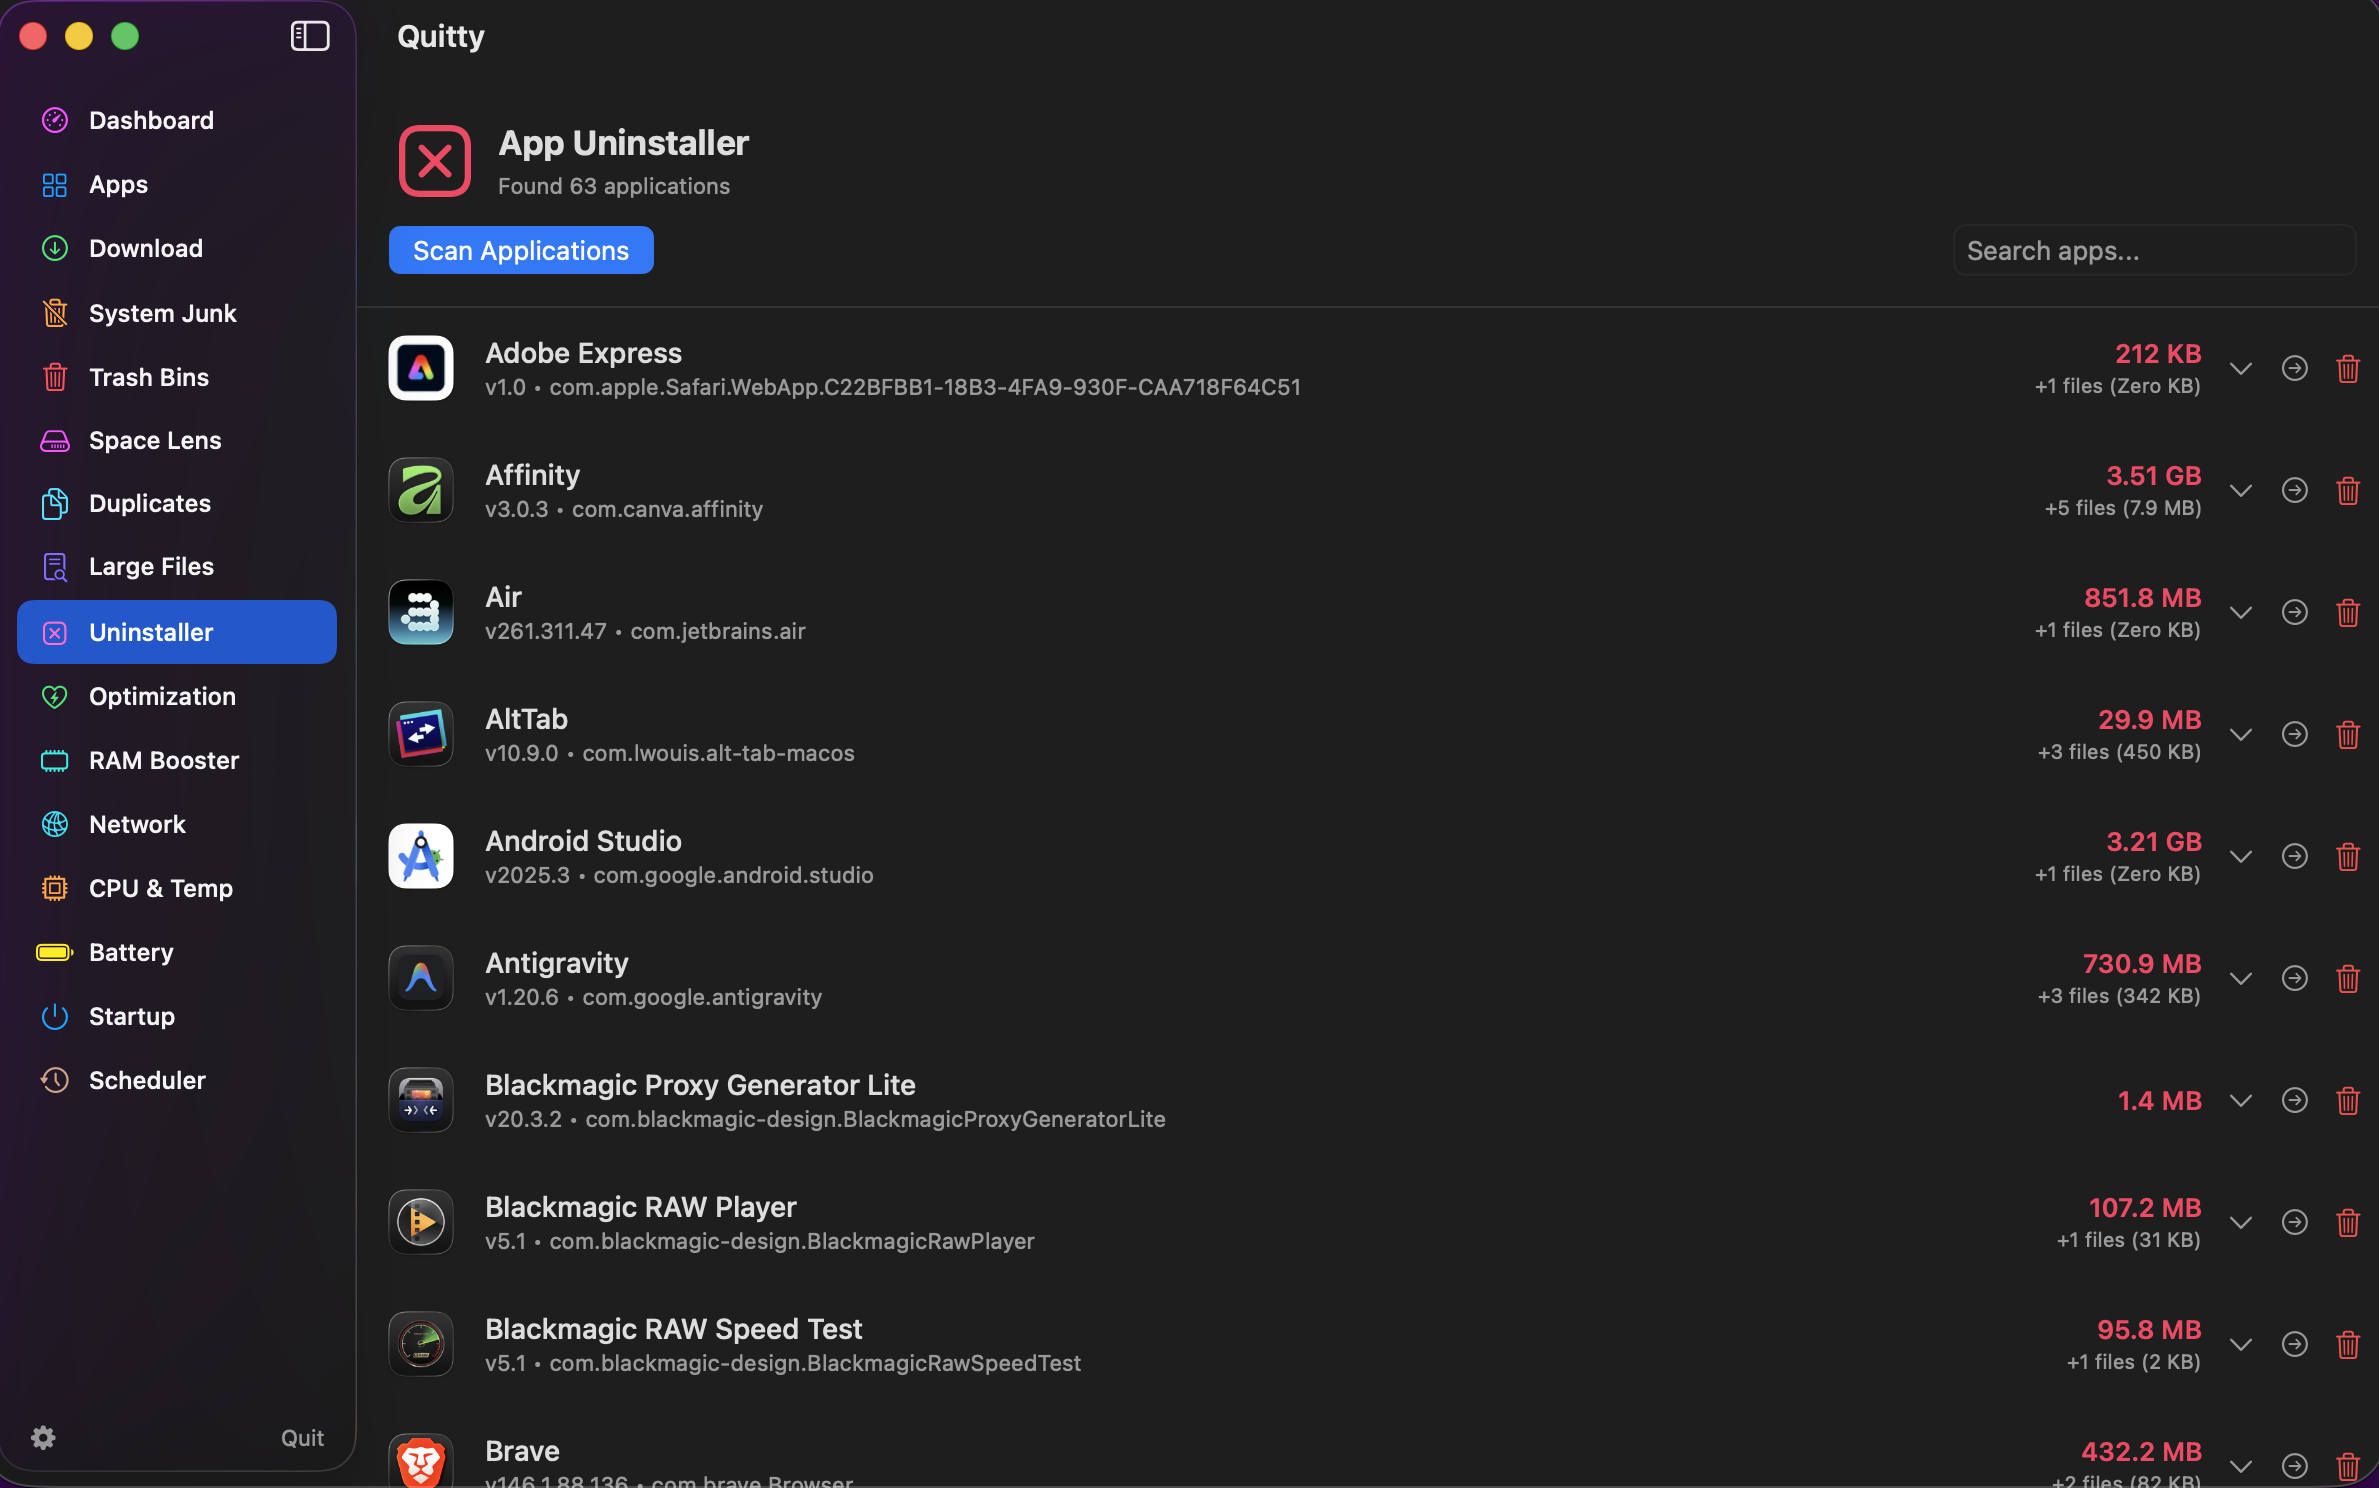Click the trash icon for Blackmagic RAW Player
Screen dimensions: 2379x1488
[2348, 1223]
